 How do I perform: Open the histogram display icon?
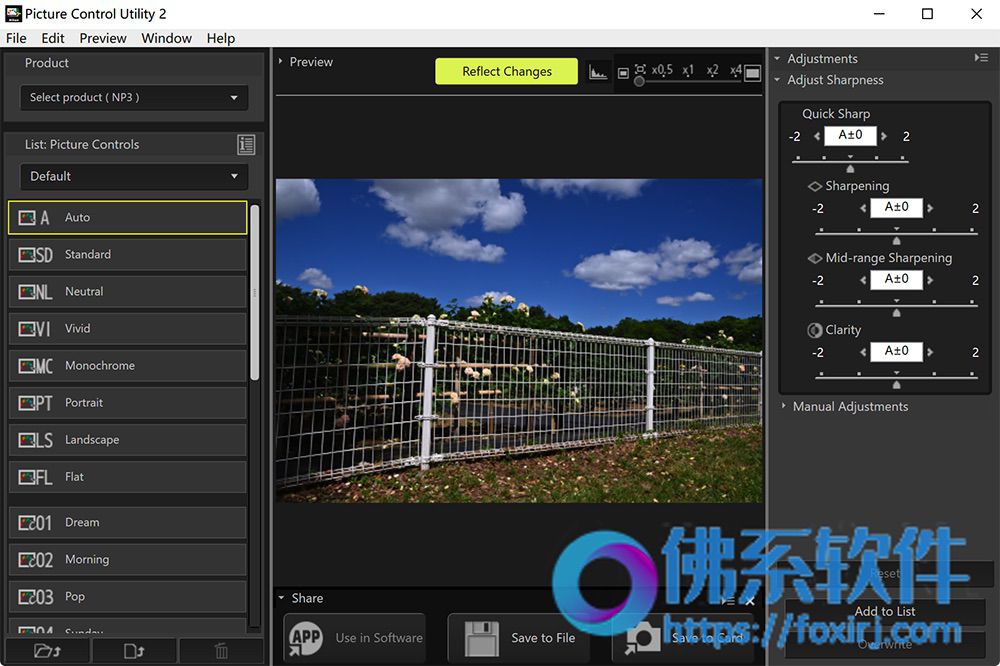598,72
